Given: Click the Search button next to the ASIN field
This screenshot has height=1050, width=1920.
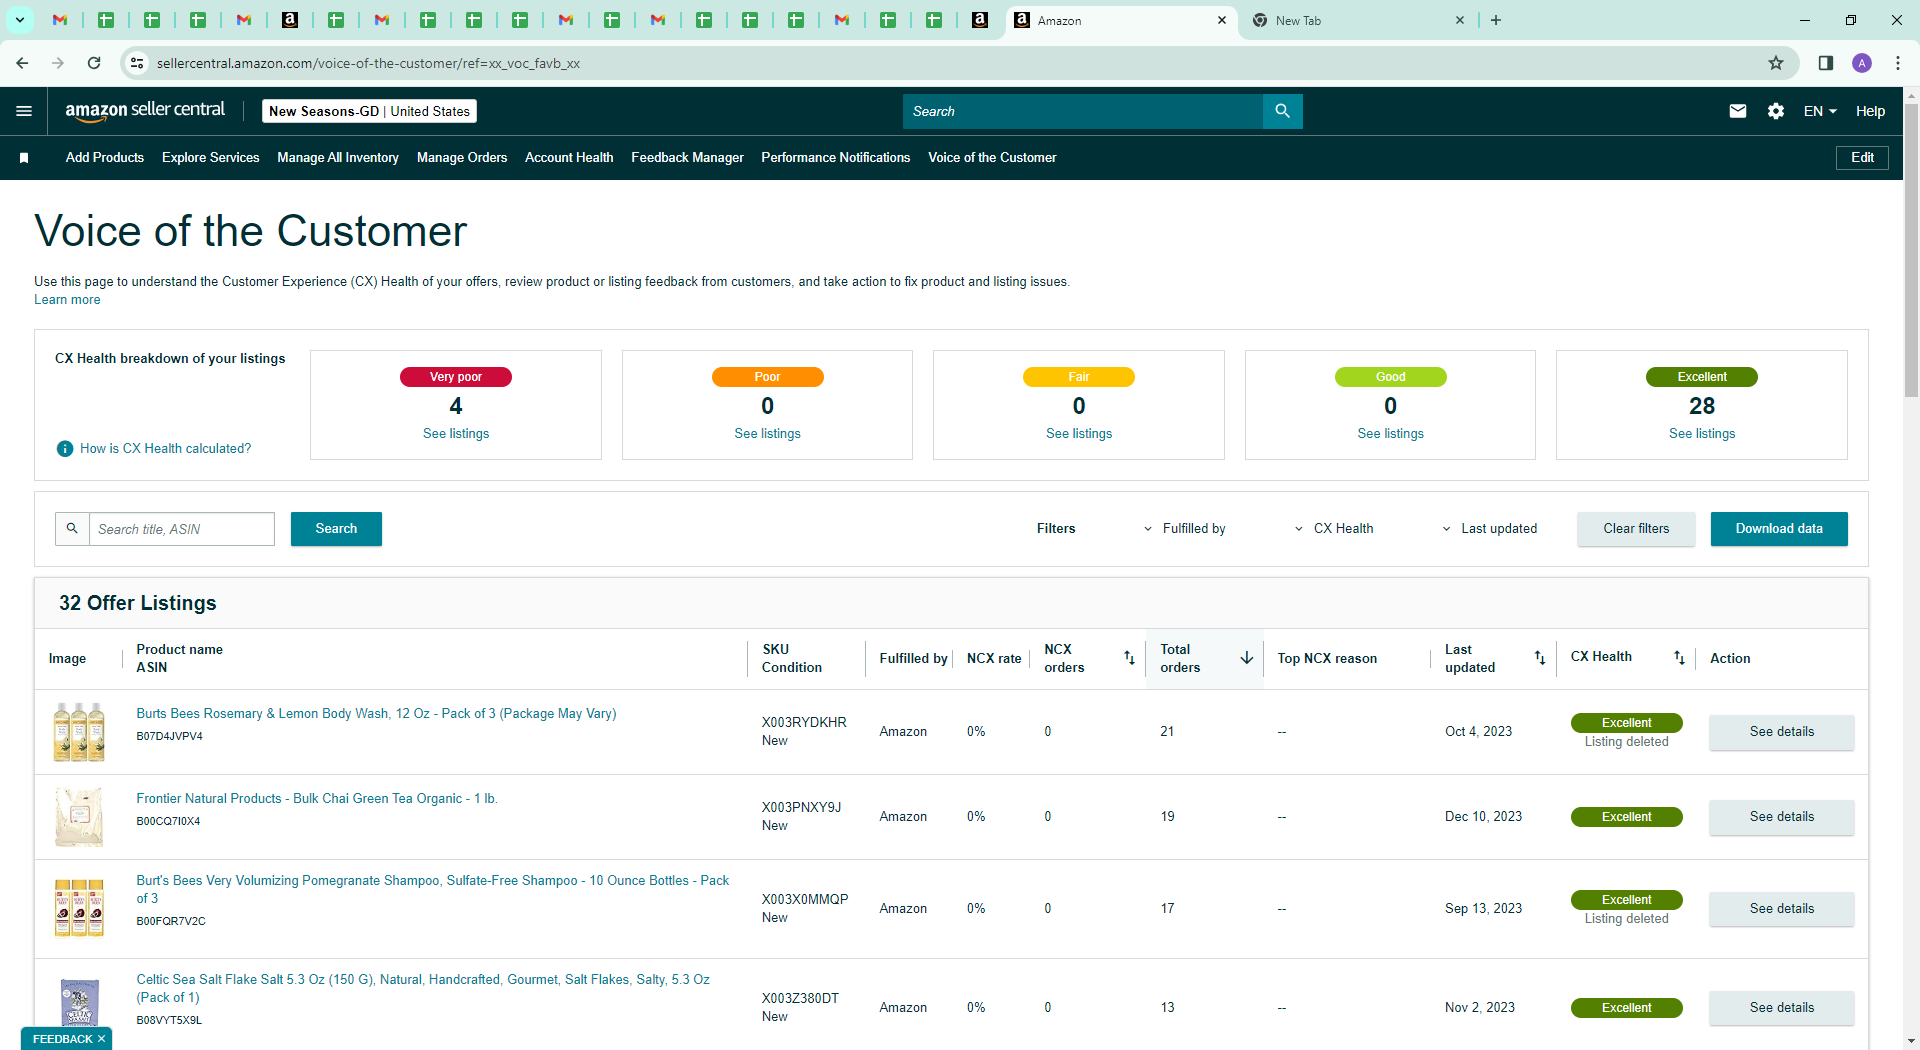Looking at the screenshot, I should 336,529.
